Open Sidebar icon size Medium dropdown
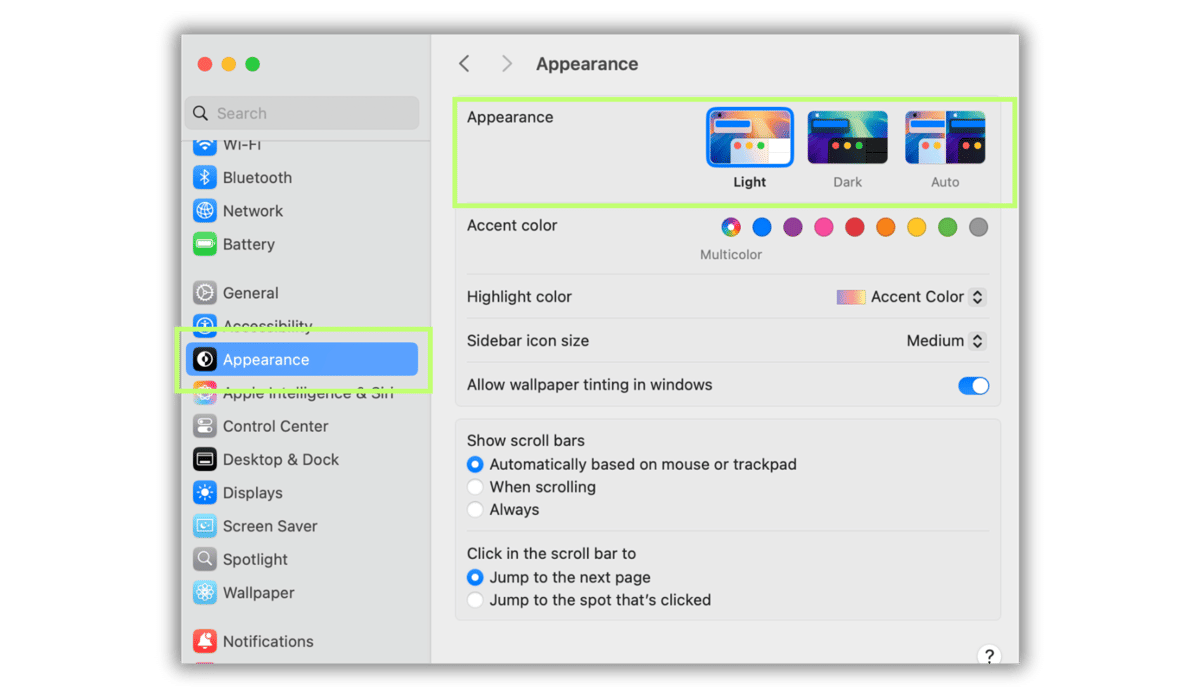 [x=946, y=341]
